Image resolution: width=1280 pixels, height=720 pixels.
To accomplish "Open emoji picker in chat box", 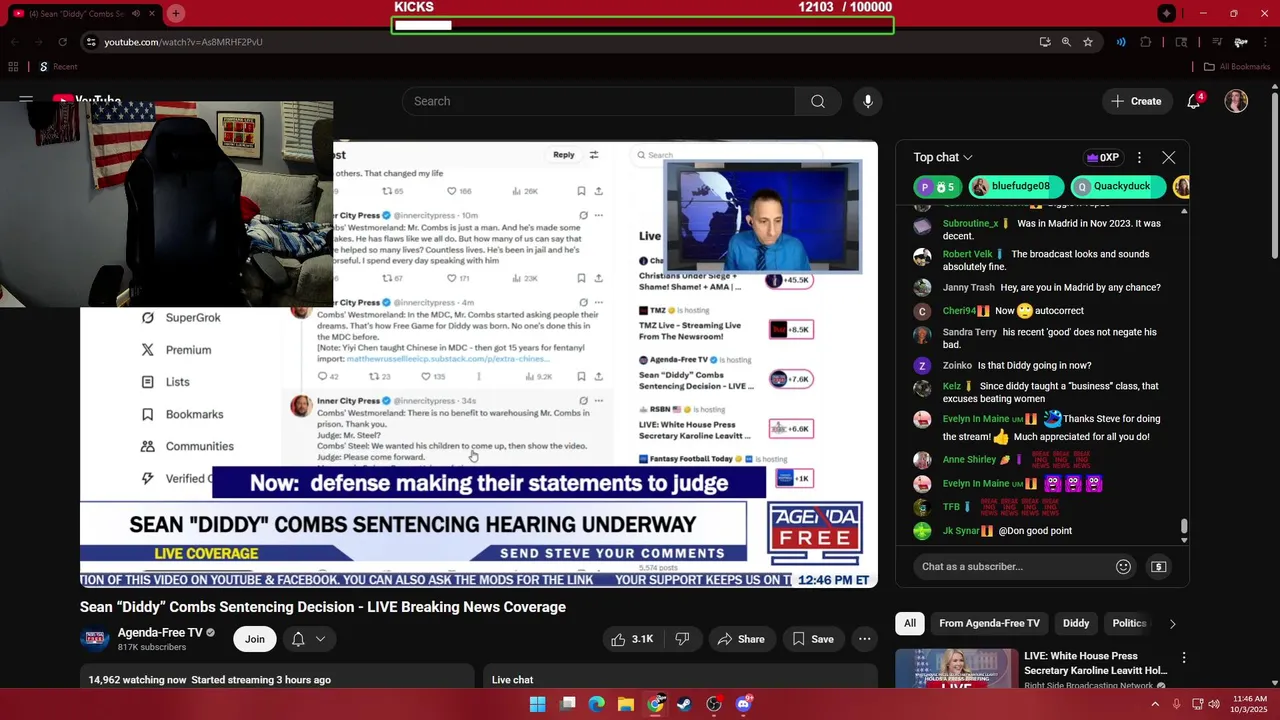I will click(x=1123, y=567).
